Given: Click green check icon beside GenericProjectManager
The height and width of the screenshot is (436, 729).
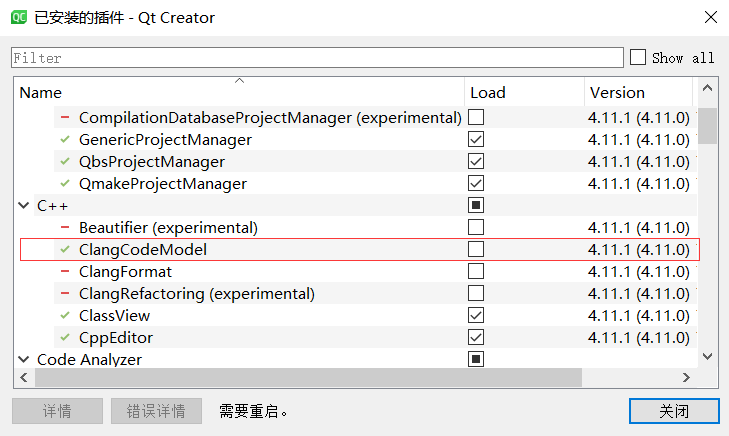Looking at the screenshot, I should (x=65, y=139).
